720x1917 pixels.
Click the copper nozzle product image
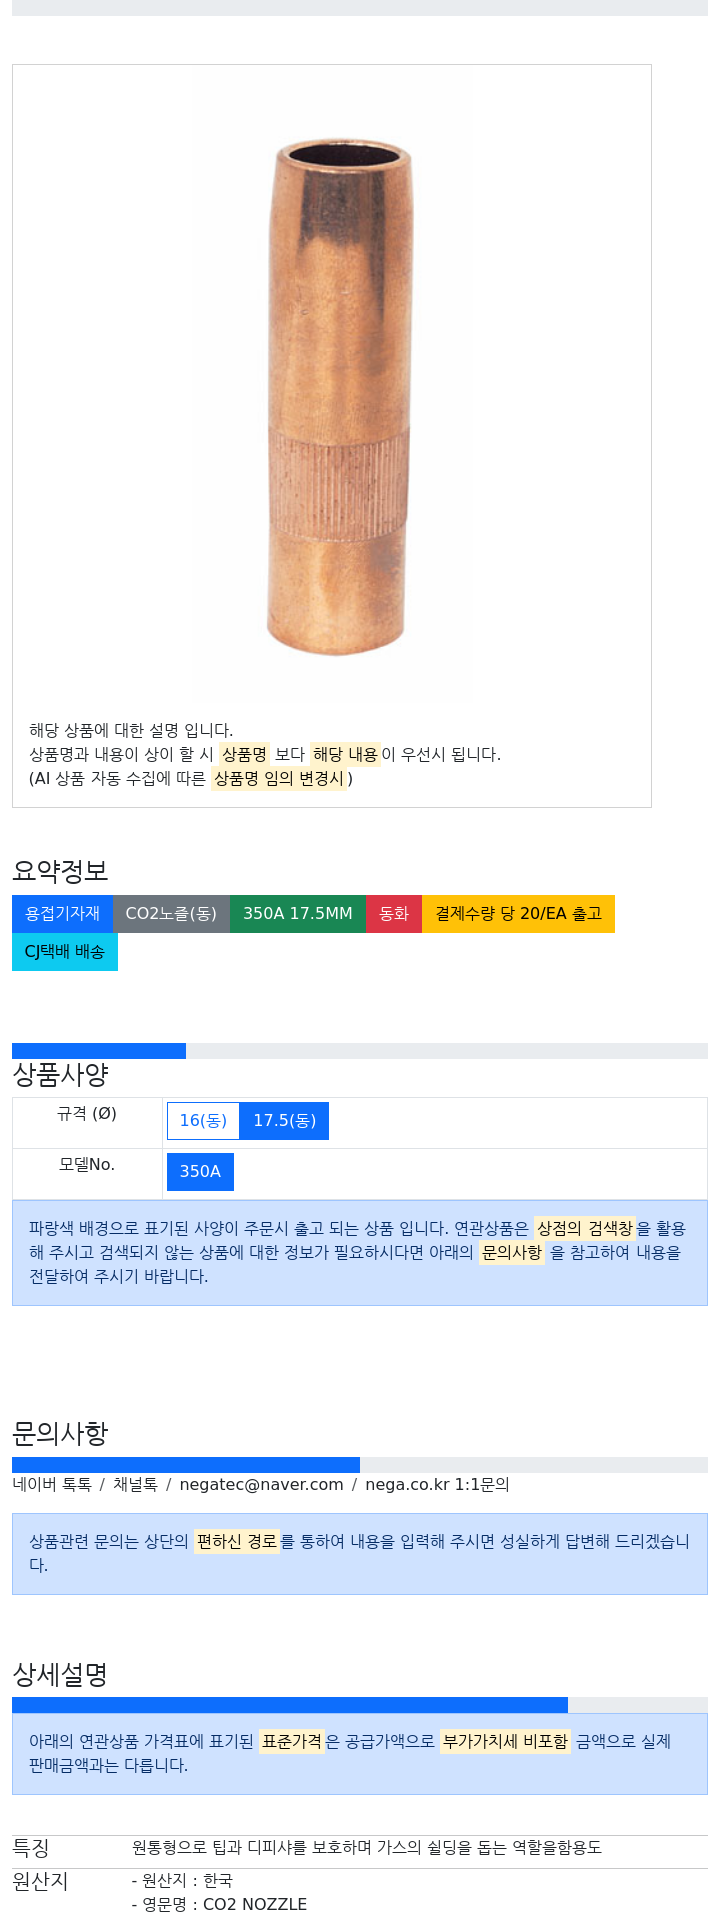click(338, 396)
